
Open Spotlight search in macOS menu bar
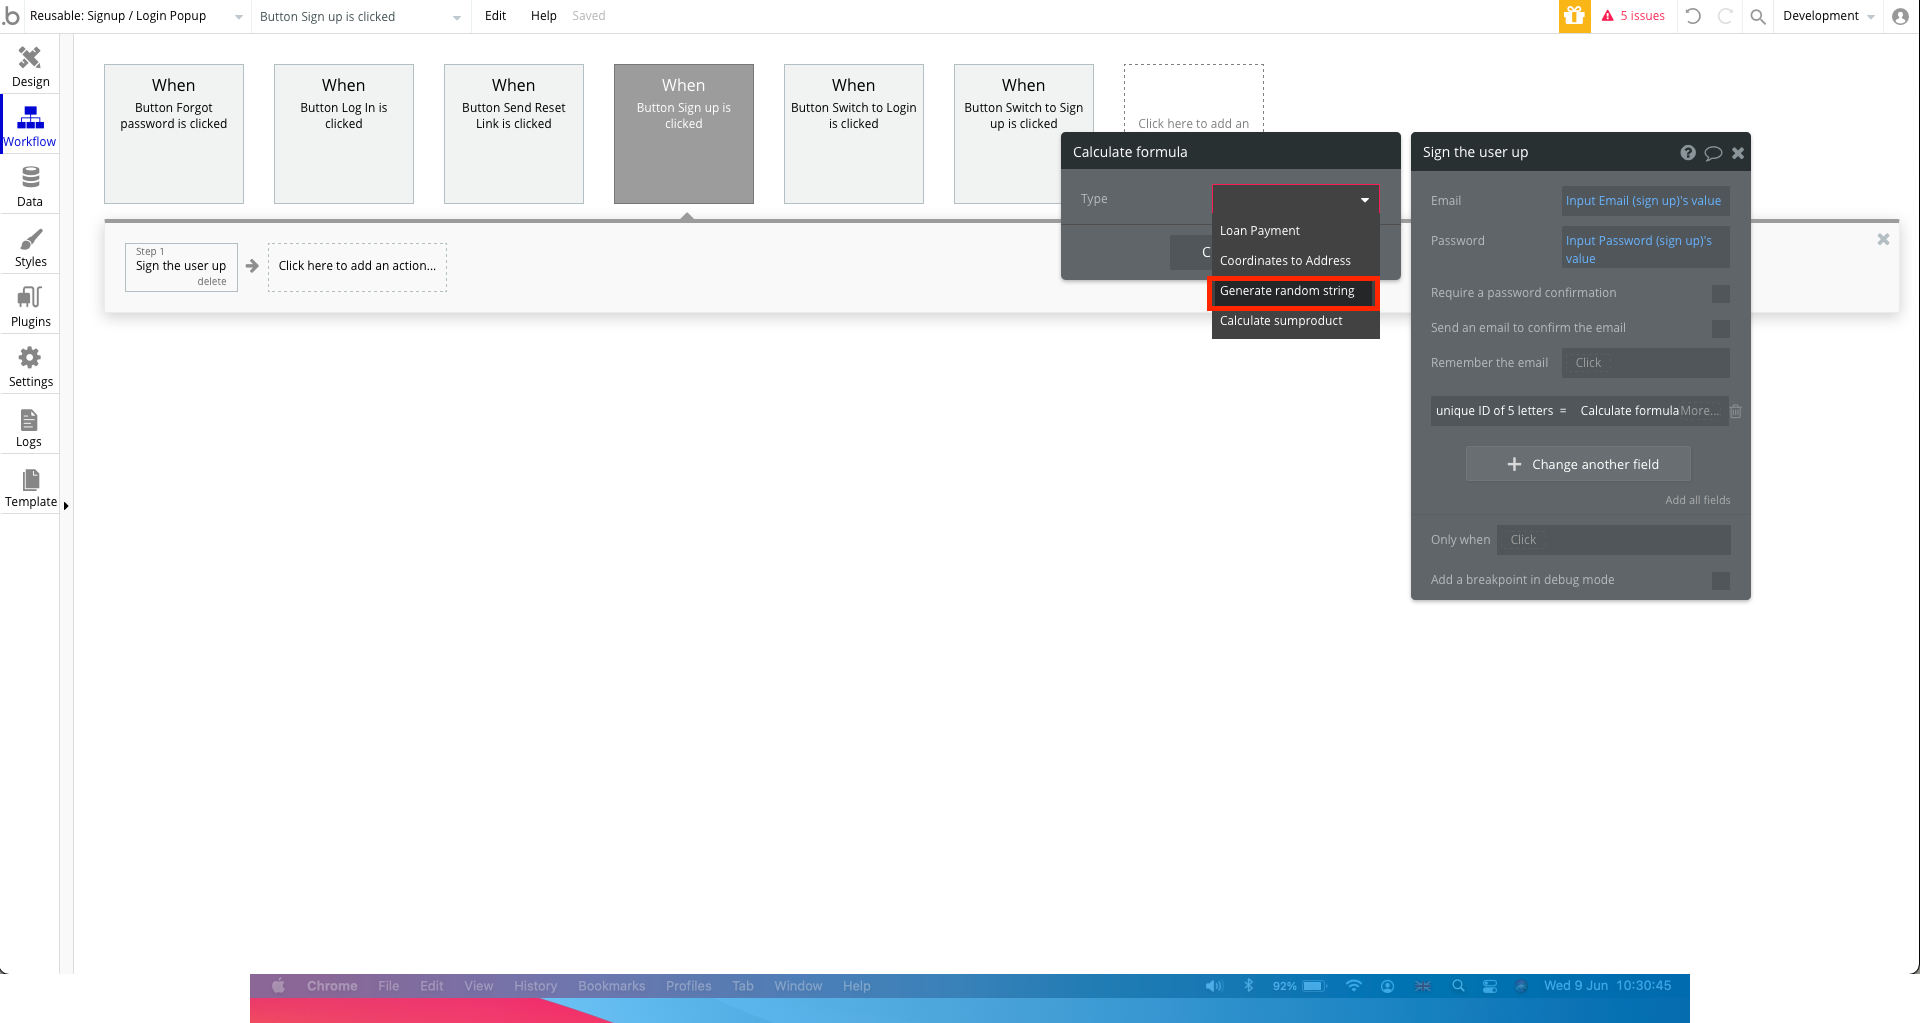(x=1458, y=986)
